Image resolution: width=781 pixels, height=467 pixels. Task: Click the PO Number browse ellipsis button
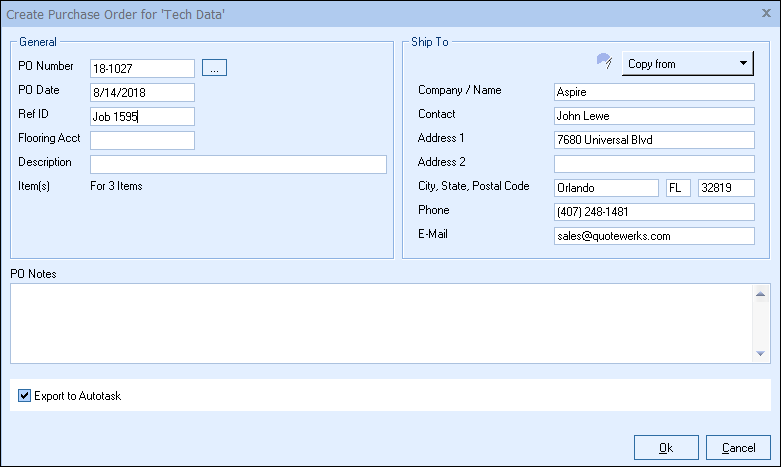215,67
